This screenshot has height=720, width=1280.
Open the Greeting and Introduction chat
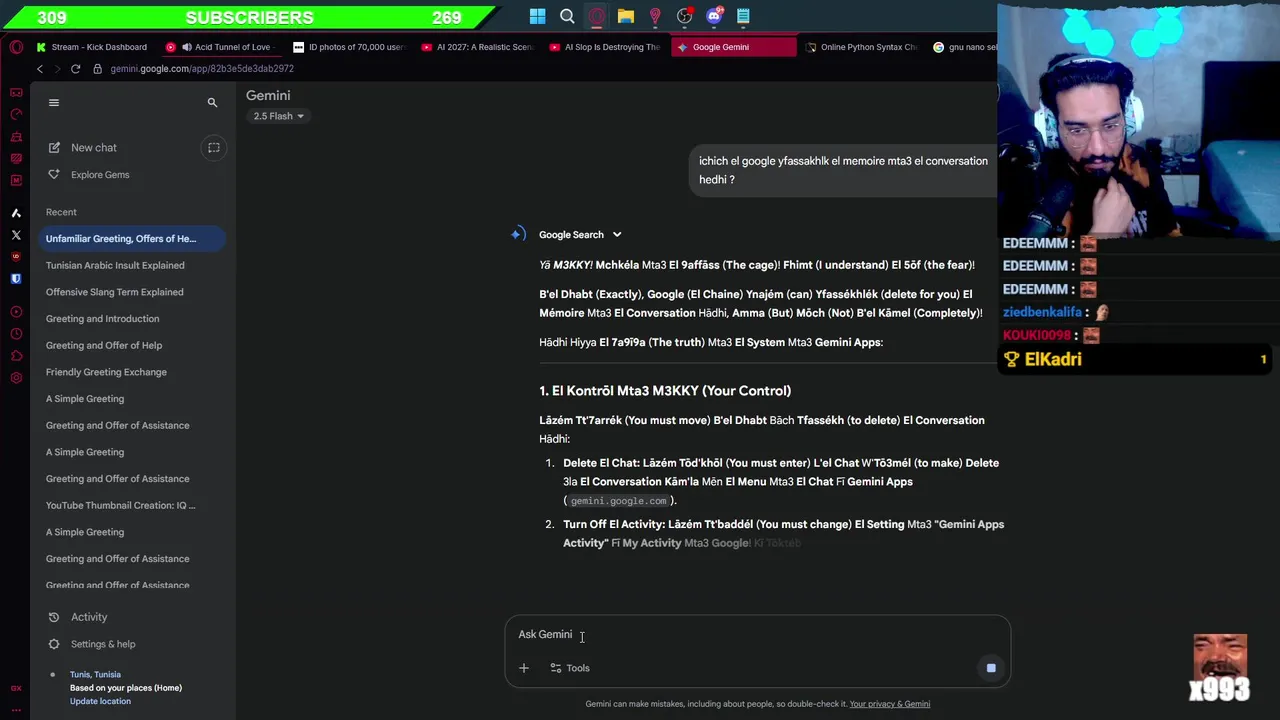coord(102,319)
